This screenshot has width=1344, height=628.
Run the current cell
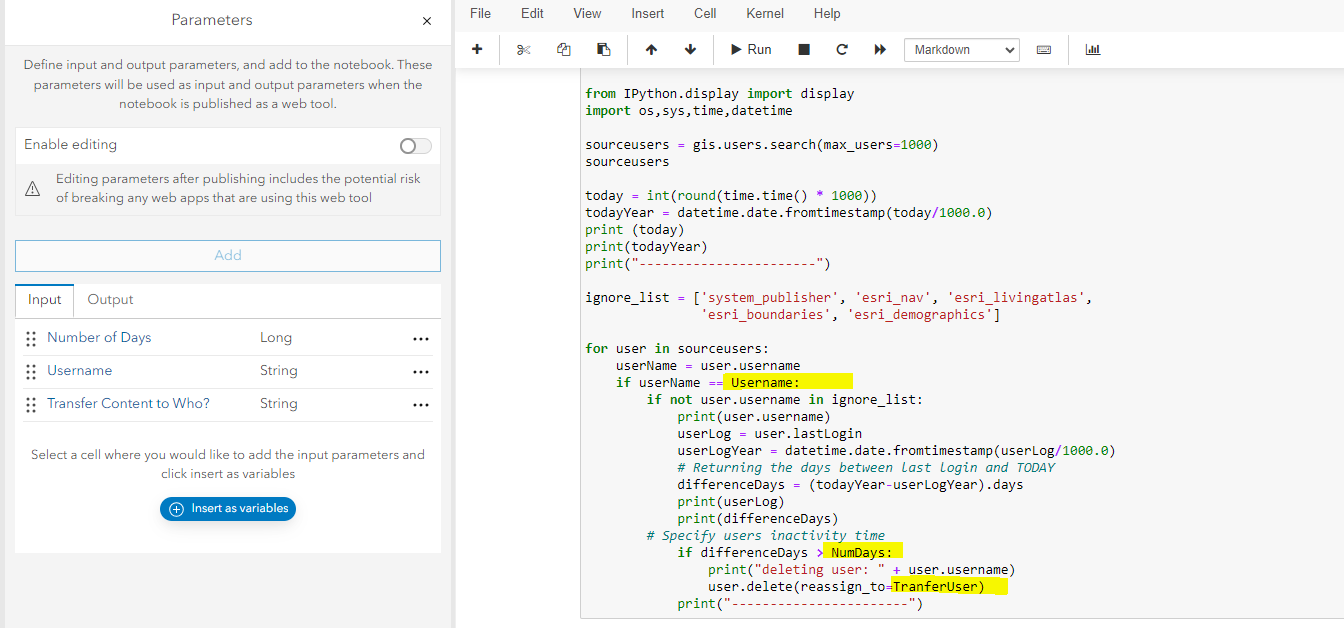[x=751, y=49]
